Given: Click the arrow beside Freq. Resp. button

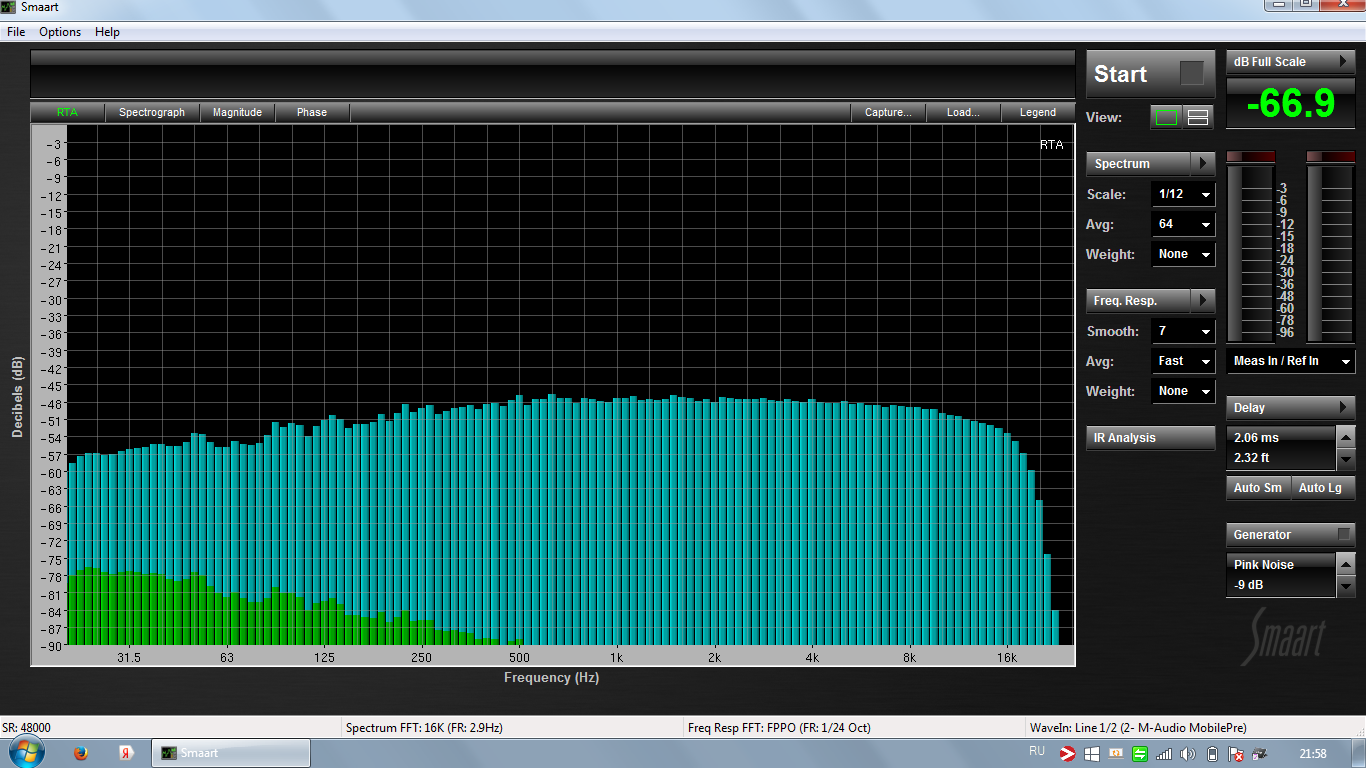Looking at the screenshot, I should (1204, 301).
